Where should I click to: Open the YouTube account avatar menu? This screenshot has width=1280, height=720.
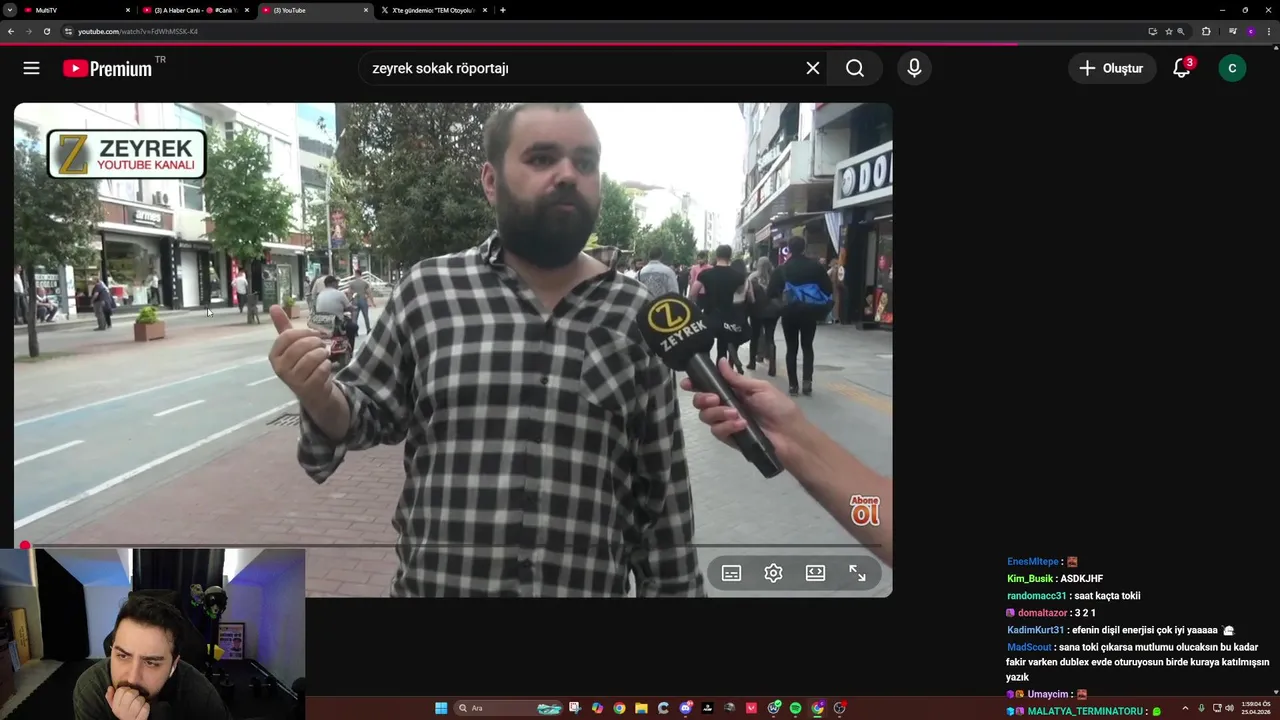coord(1232,68)
